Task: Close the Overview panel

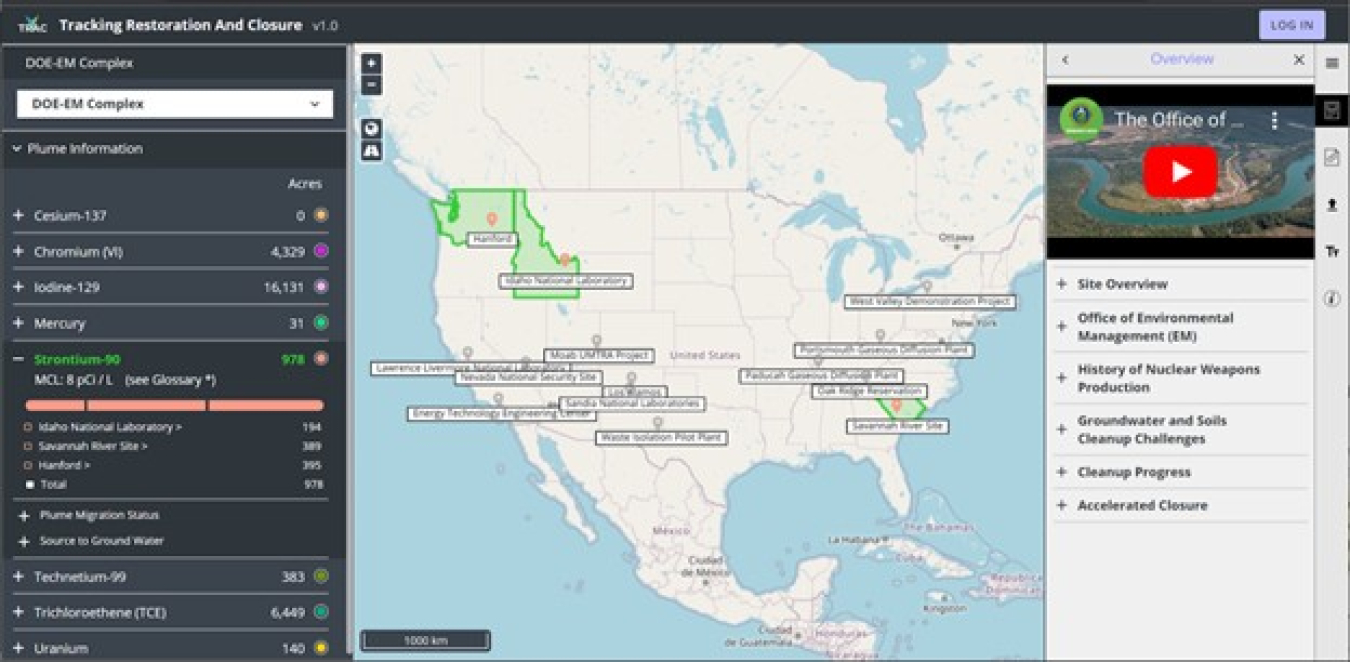Action: click(1299, 60)
